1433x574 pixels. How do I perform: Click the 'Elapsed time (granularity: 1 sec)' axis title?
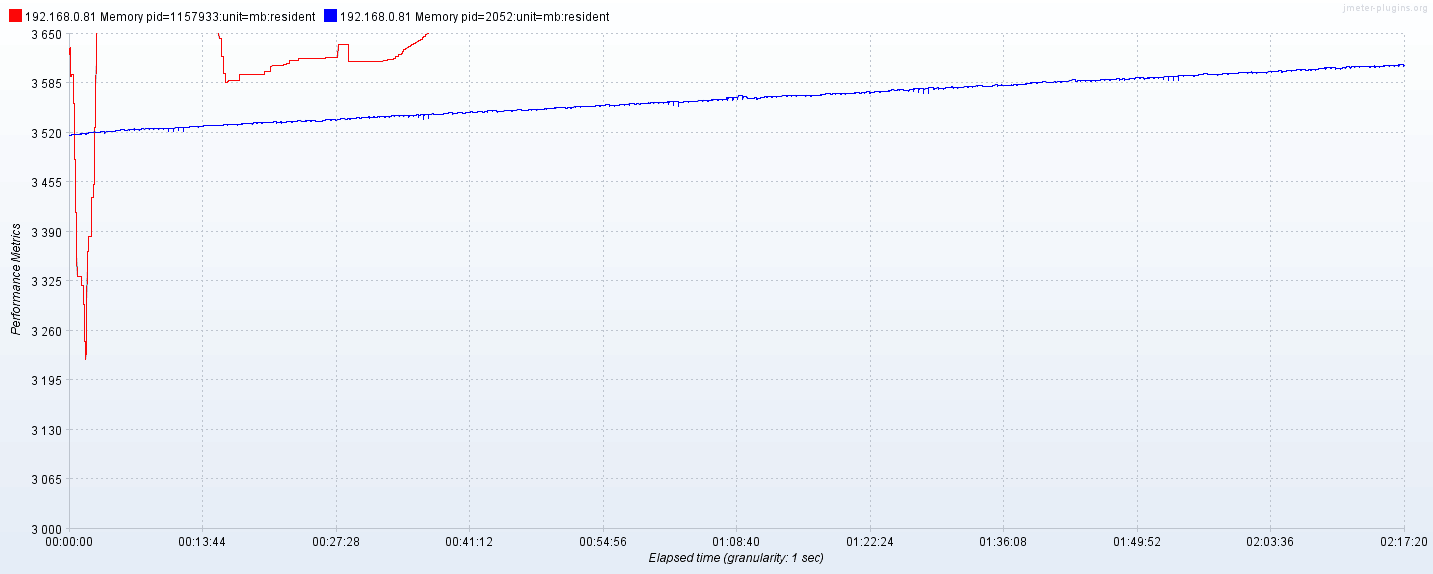point(736,558)
